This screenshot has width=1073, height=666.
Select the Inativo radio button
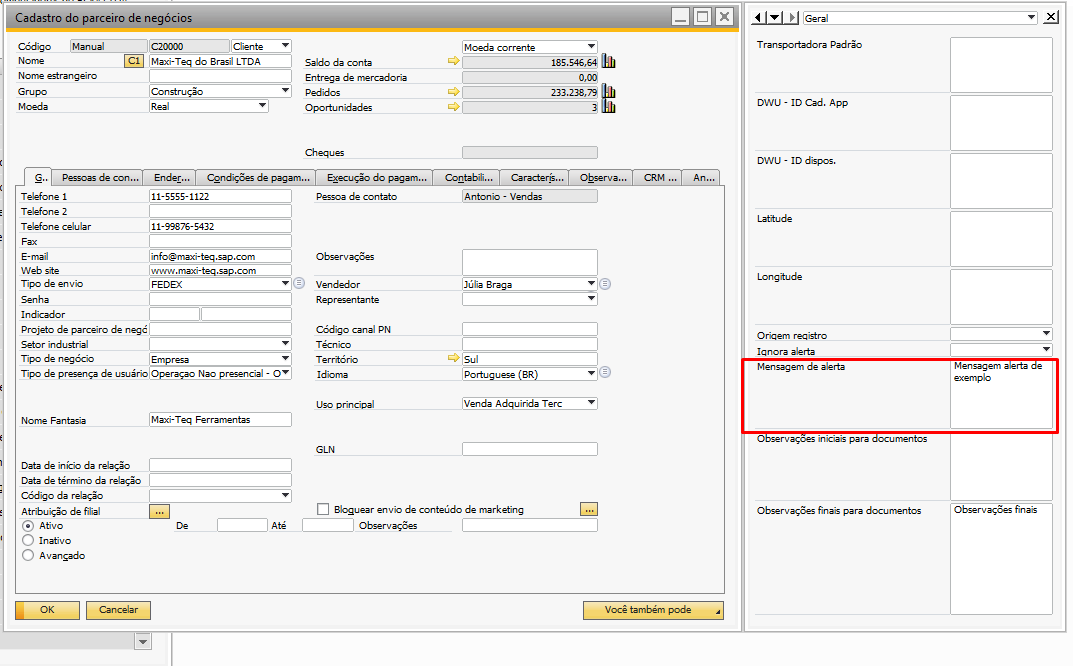(28, 541)
